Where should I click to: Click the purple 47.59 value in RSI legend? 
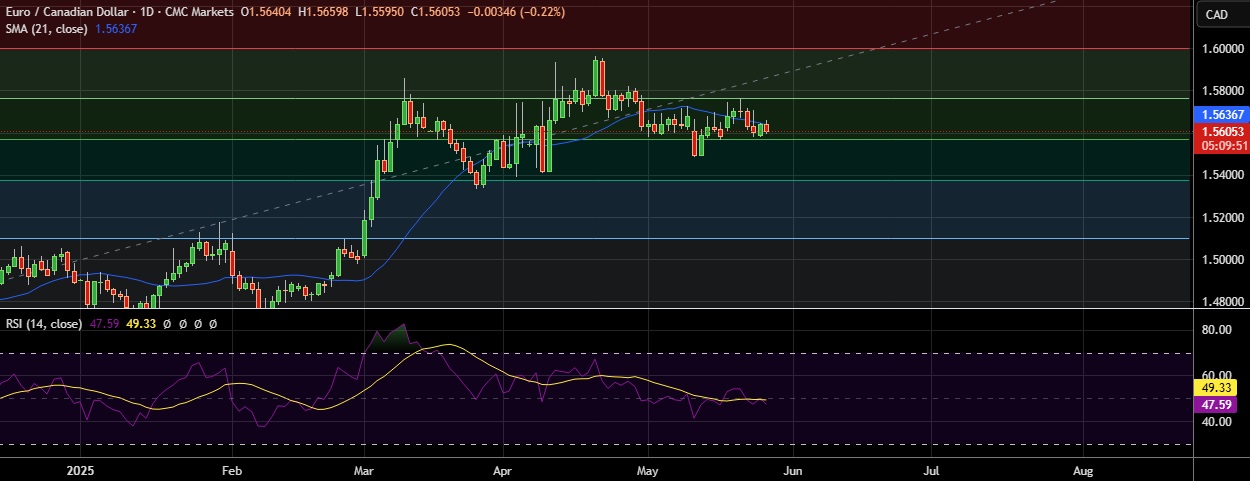click(x=103, y=324)
